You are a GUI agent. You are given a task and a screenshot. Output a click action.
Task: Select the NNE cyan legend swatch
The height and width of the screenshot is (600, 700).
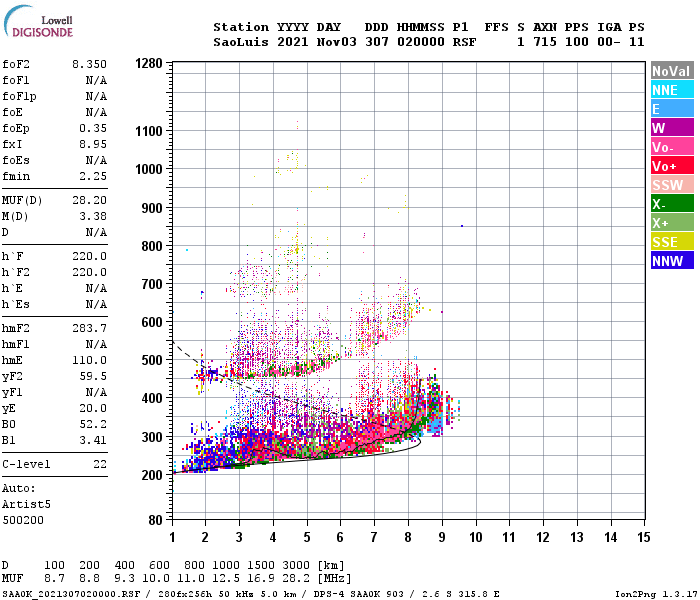(672, 90)
